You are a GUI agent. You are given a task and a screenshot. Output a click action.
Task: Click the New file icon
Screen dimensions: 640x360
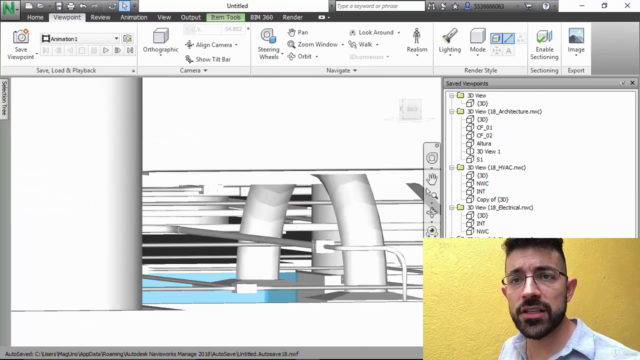(x=29, y=6)
